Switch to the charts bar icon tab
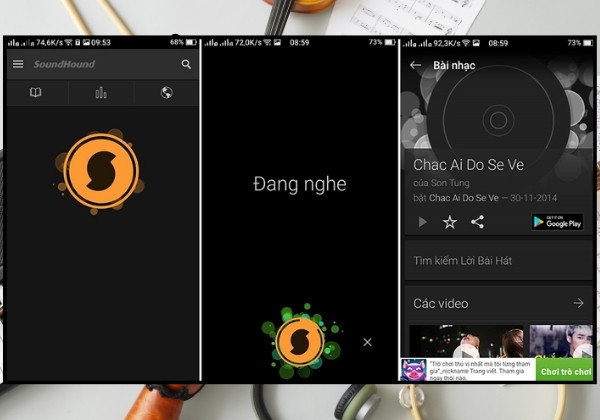Viewport: 600px width, 420px height. pyautogui.click(x=101, y=93)
